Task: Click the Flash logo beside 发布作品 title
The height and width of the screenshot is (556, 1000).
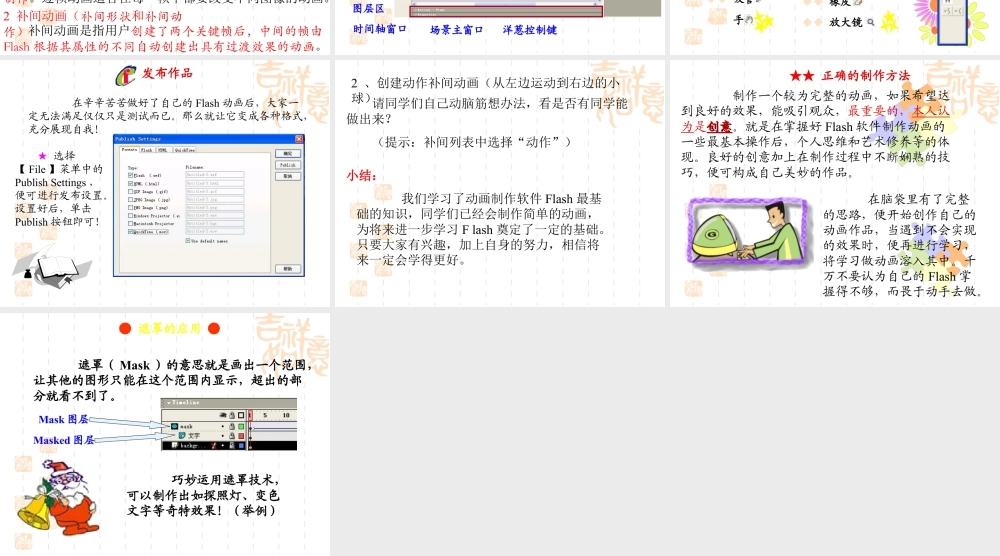Action: (126, 75)
